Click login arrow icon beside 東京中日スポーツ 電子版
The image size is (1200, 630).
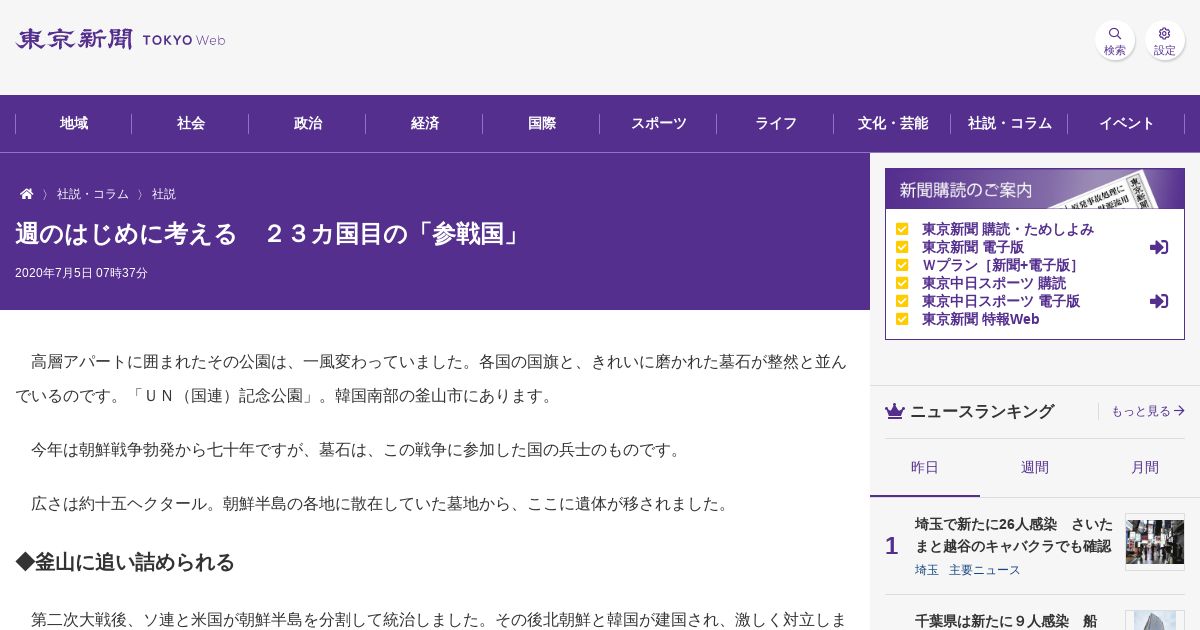tap(1159, 301)
